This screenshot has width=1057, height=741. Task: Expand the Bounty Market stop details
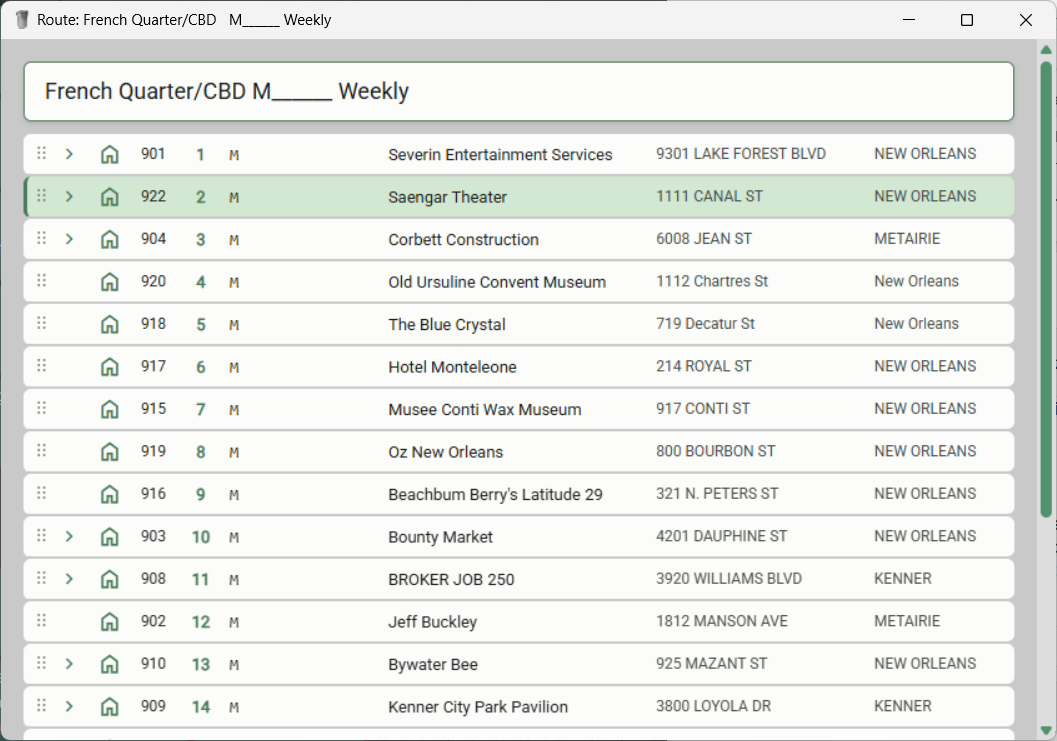[x=69, y=537]
